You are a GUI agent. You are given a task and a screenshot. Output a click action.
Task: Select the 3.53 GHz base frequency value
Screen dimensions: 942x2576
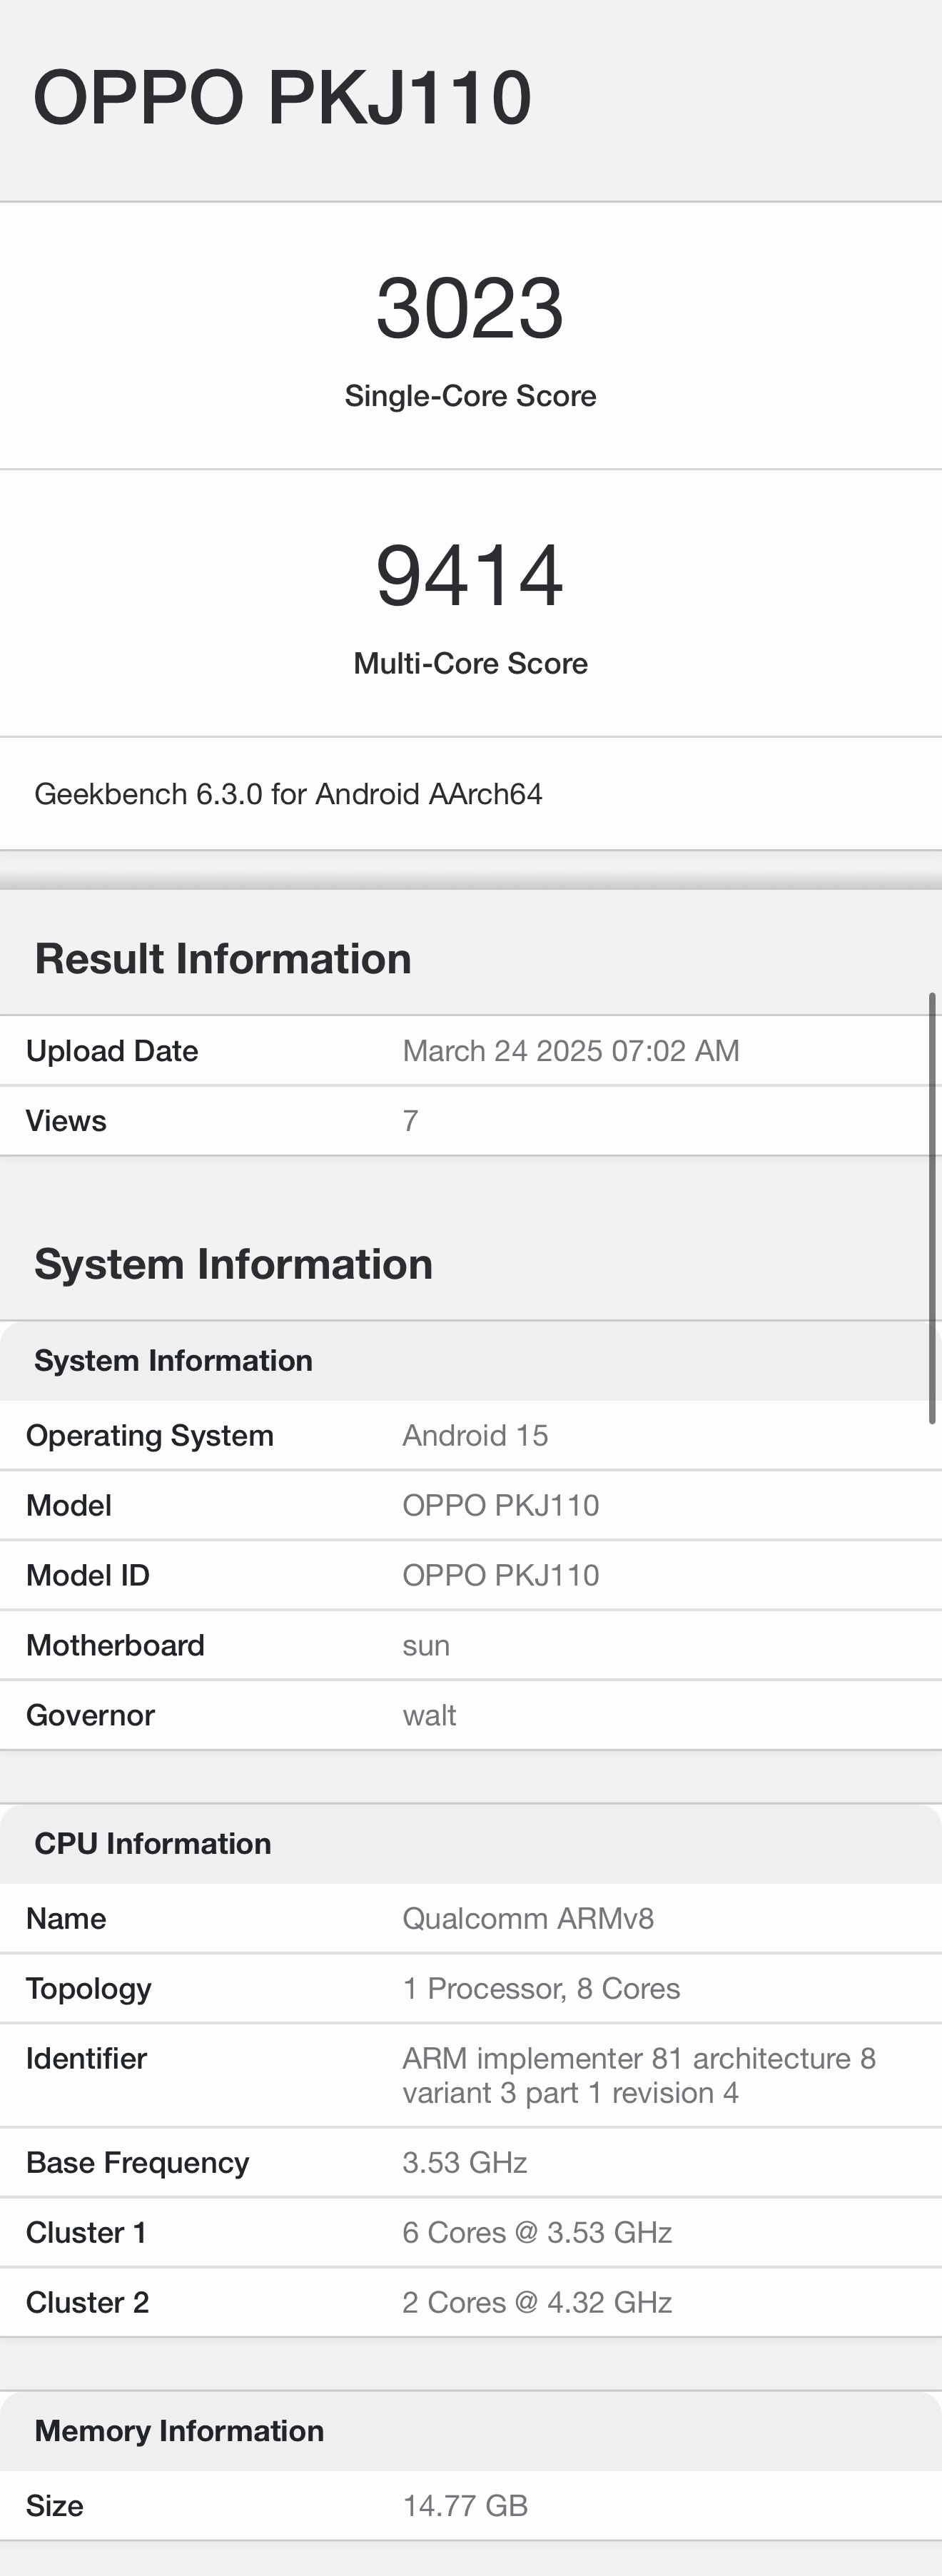point(465,2163)
